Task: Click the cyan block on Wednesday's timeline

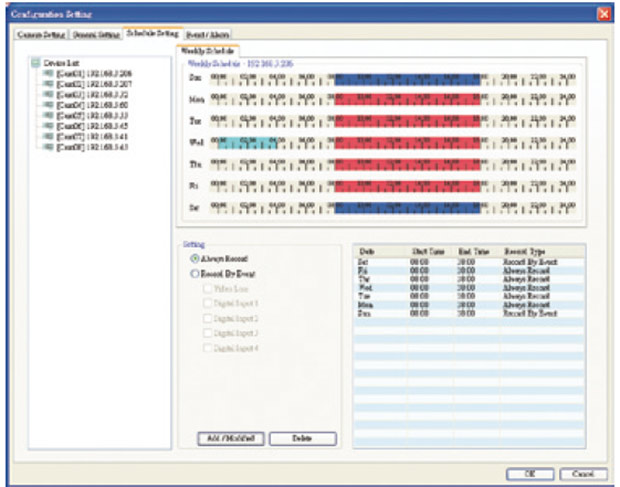Action: point(237,143)
